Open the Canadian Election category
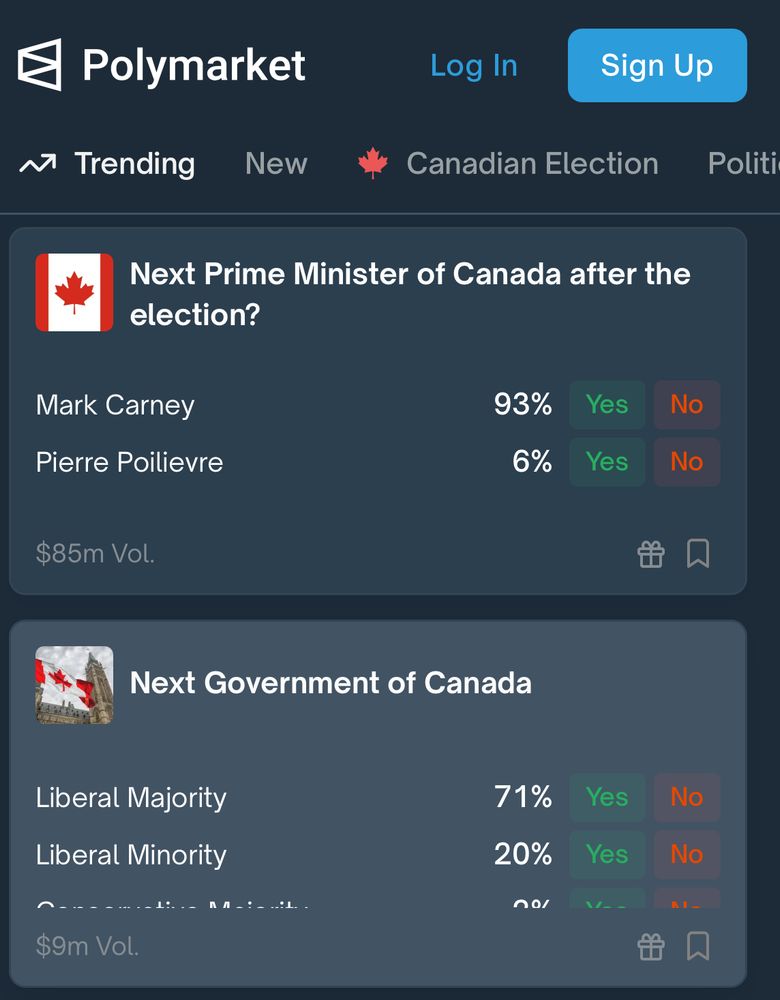This screenshot has height=1000, width=780. [x=532, y=163]
